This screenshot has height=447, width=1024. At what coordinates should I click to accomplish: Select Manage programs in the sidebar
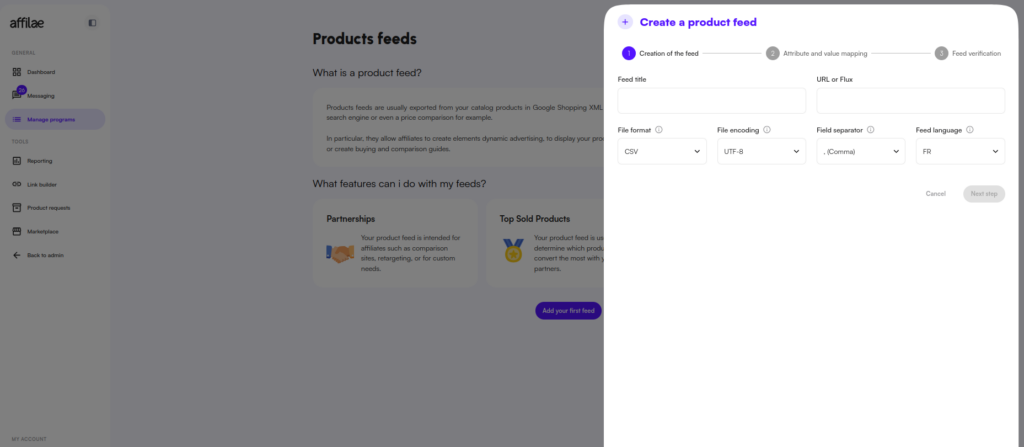pos(54,119)
